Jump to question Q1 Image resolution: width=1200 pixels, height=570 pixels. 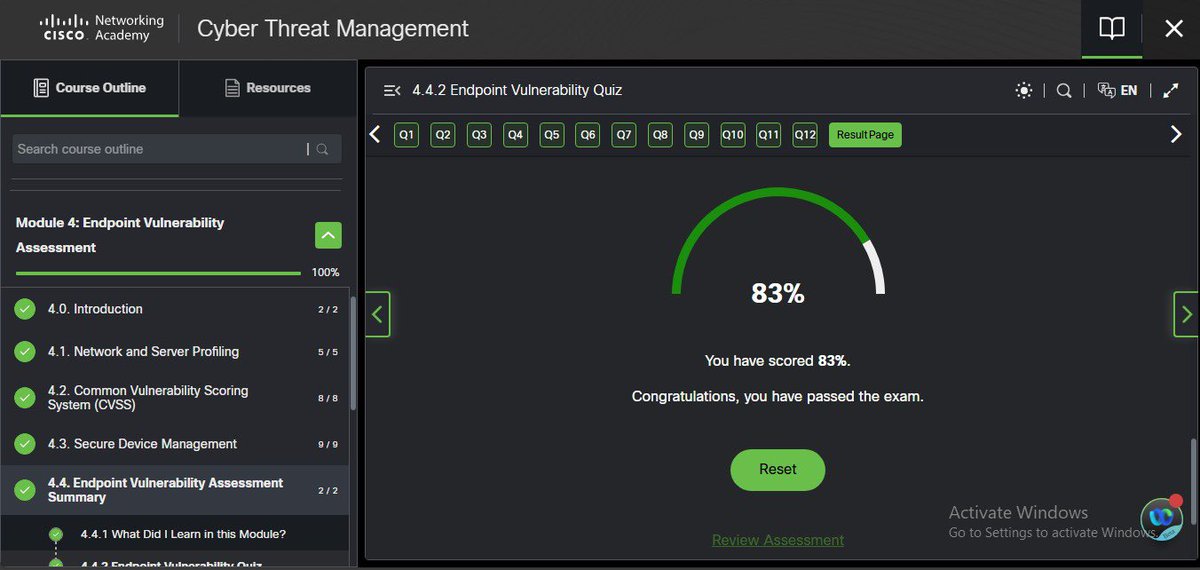pos(406,135)
